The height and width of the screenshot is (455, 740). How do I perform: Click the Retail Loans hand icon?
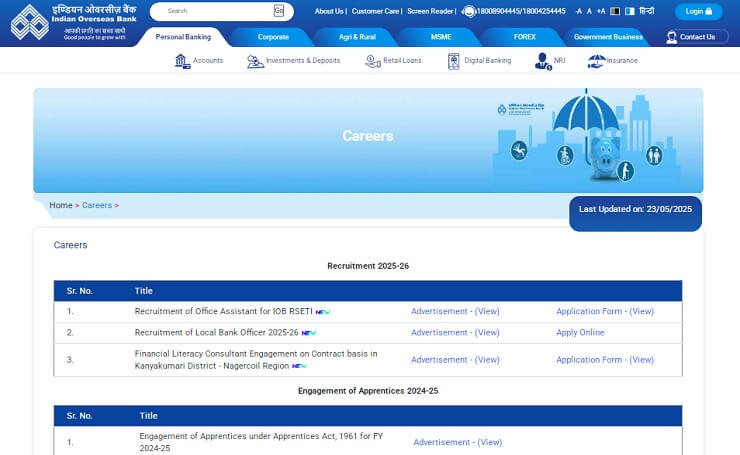(x=373, y=61)
